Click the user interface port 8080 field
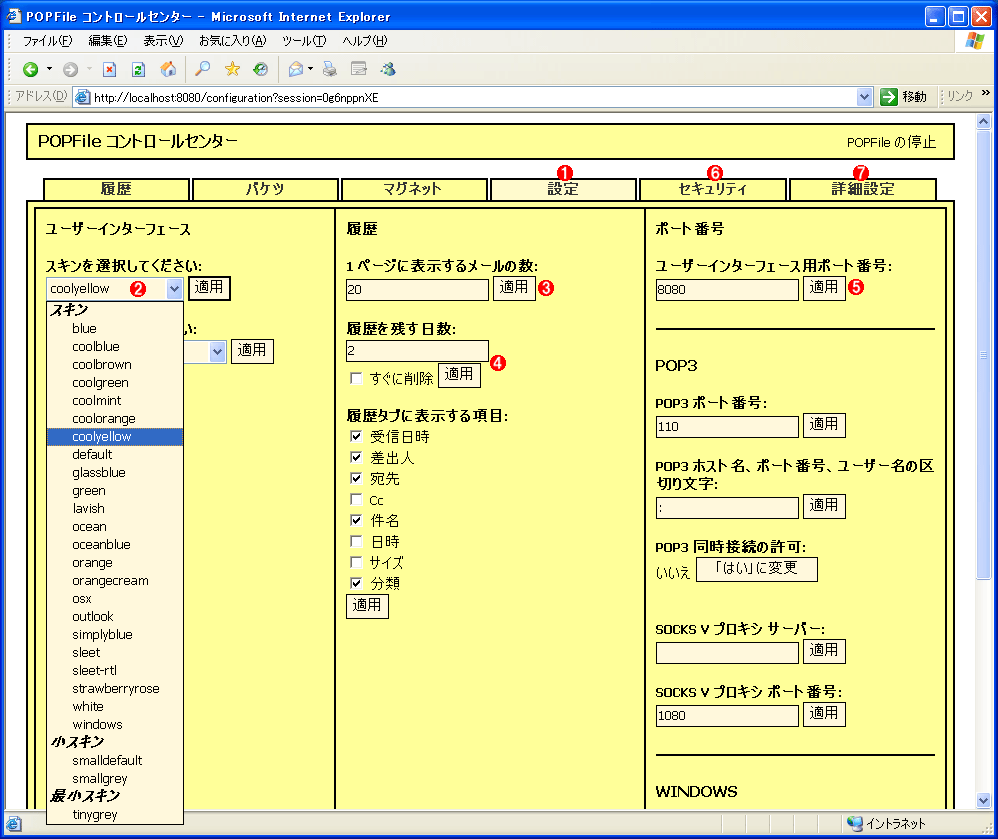Image resolution: width=998 pixels, height=839 pixels. [727, 290]
